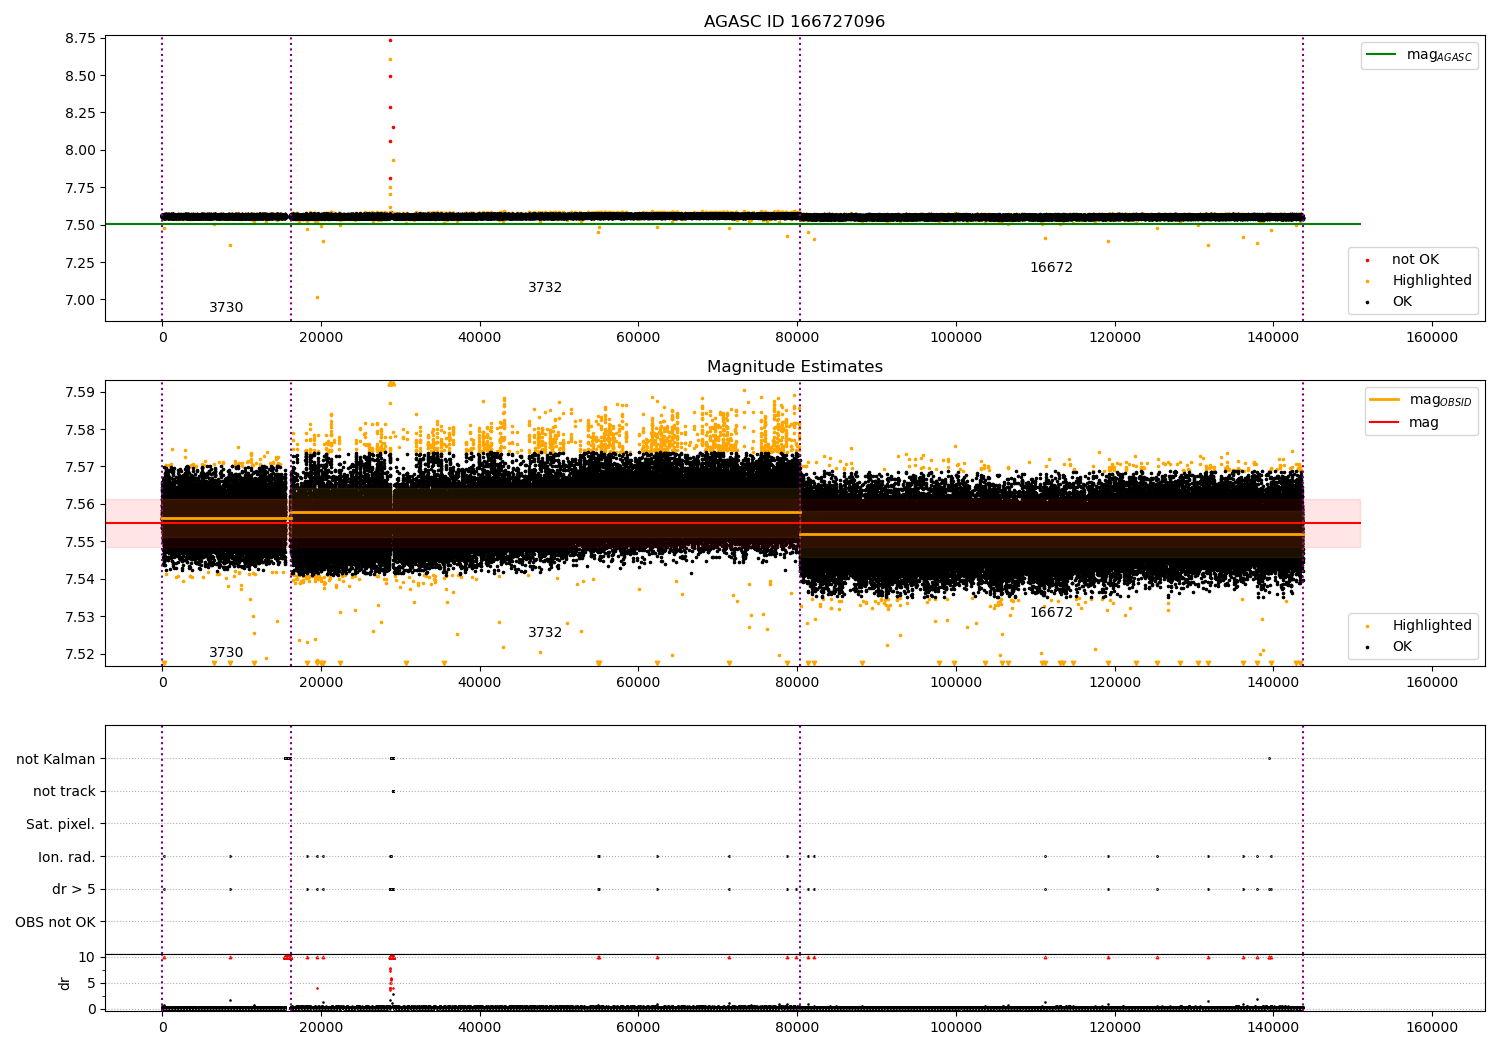The image size is (1500, 1050).
Task: Select "OK" legend entry in Magnitude Estimates plot
Action: point(1390,647)
